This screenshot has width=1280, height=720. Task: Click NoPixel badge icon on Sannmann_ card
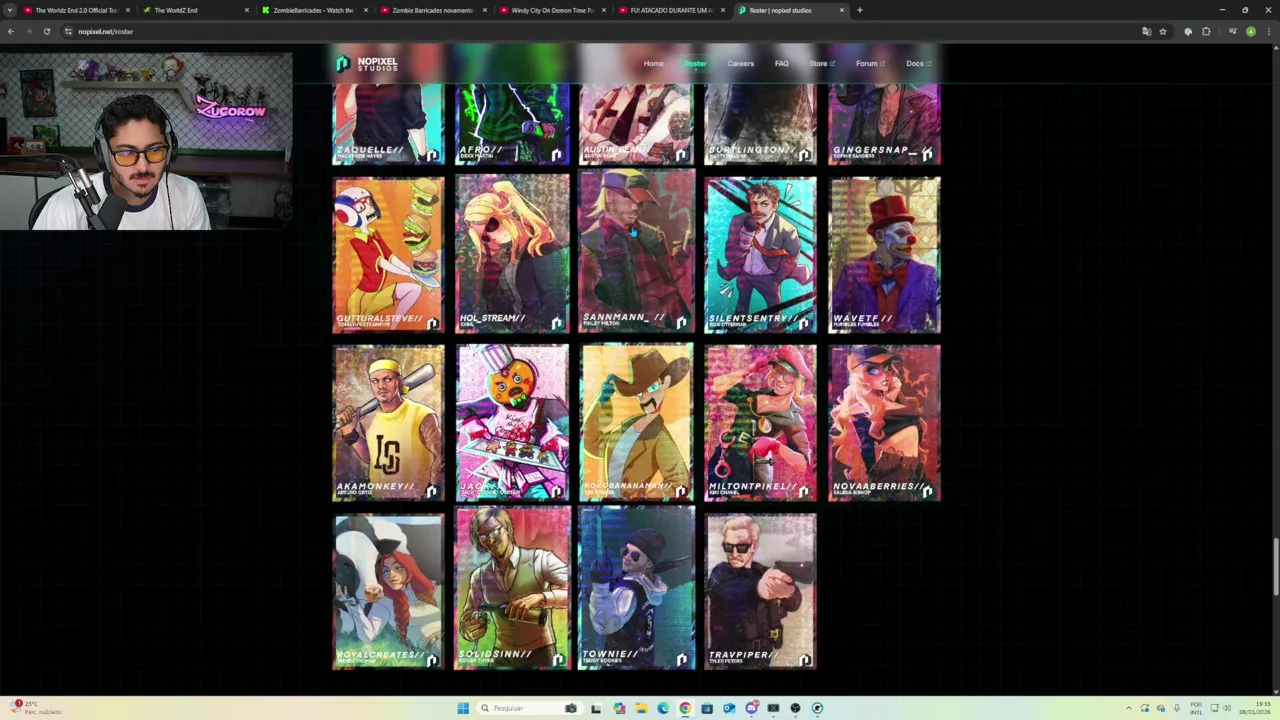tap(681, 323)
